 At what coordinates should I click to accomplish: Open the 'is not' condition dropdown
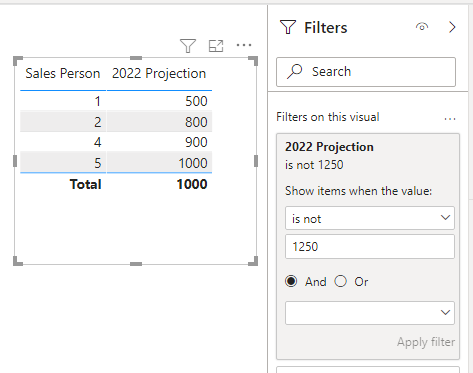pyautogui.click(x=370, y=218)
